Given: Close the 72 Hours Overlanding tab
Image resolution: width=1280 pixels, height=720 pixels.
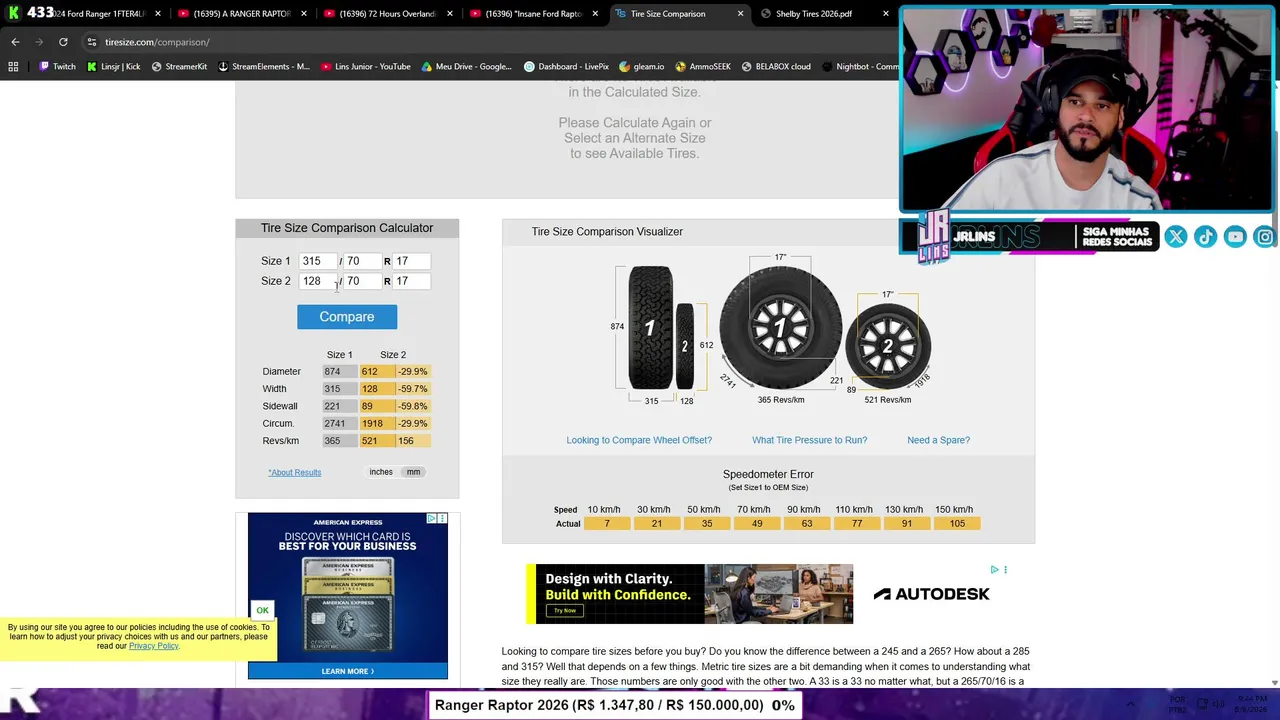Looking at the screenshot, I should tap(449, 14).
